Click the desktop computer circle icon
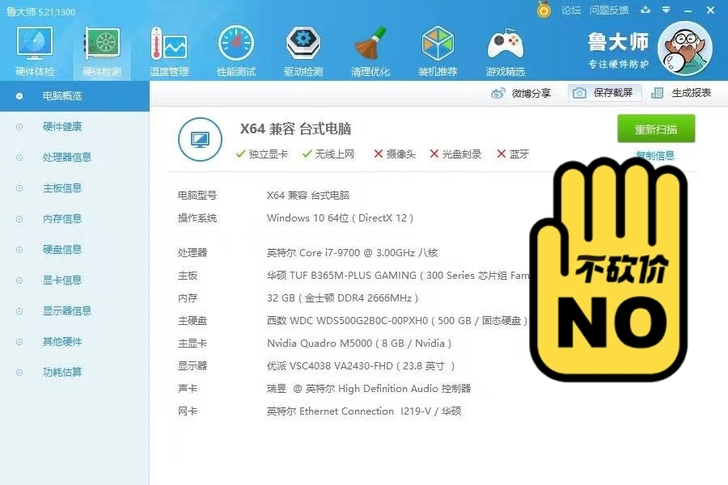The width and height of the screenshot is (728, 485). click(x=200, y=139)
